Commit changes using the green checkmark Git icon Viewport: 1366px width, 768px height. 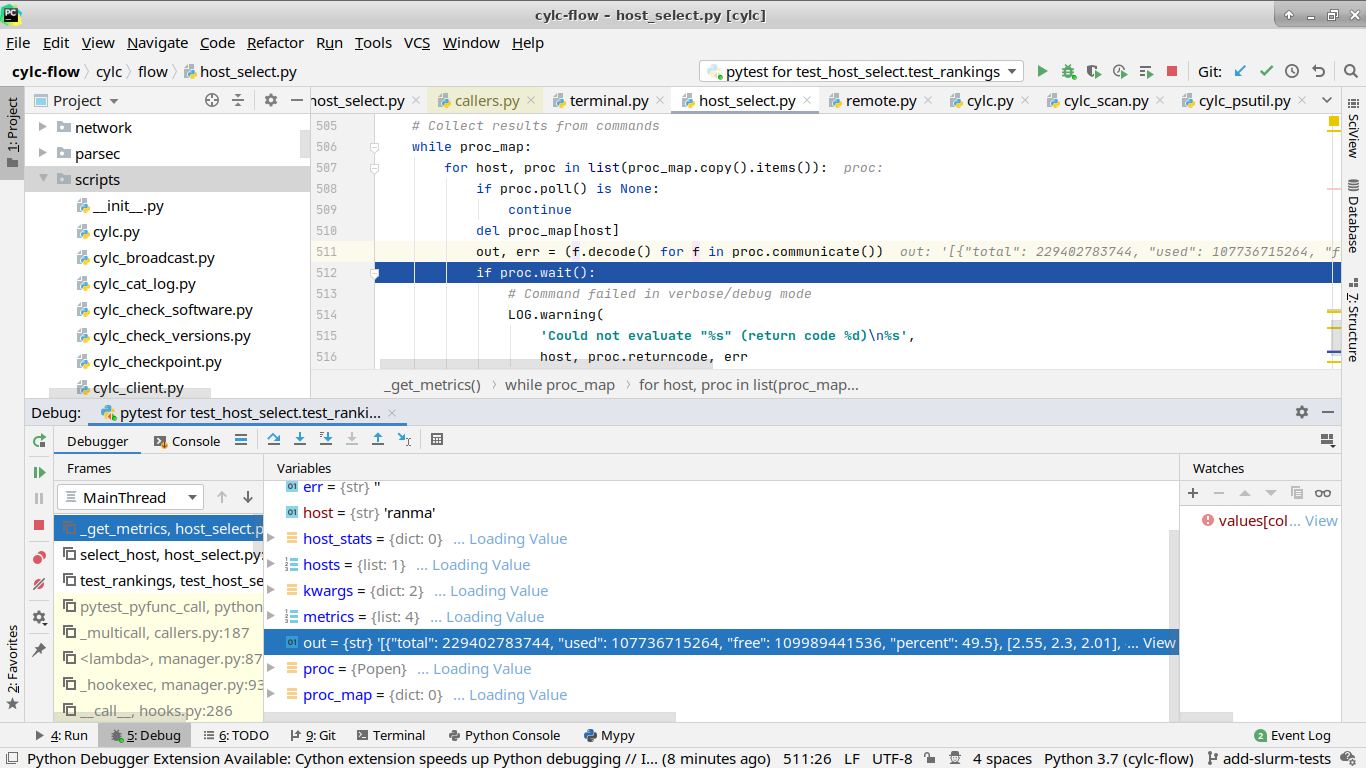click(x=1266, y=72)
